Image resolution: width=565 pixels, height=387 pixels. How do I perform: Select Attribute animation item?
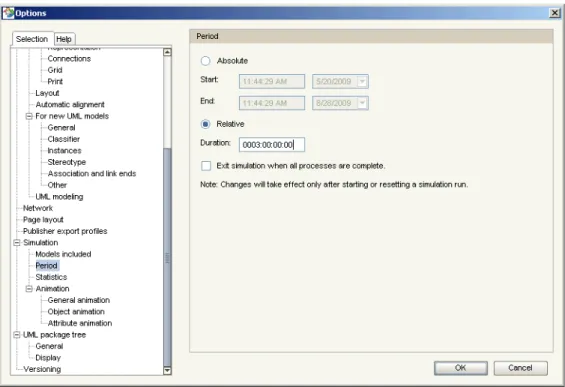tap(80, 323)
